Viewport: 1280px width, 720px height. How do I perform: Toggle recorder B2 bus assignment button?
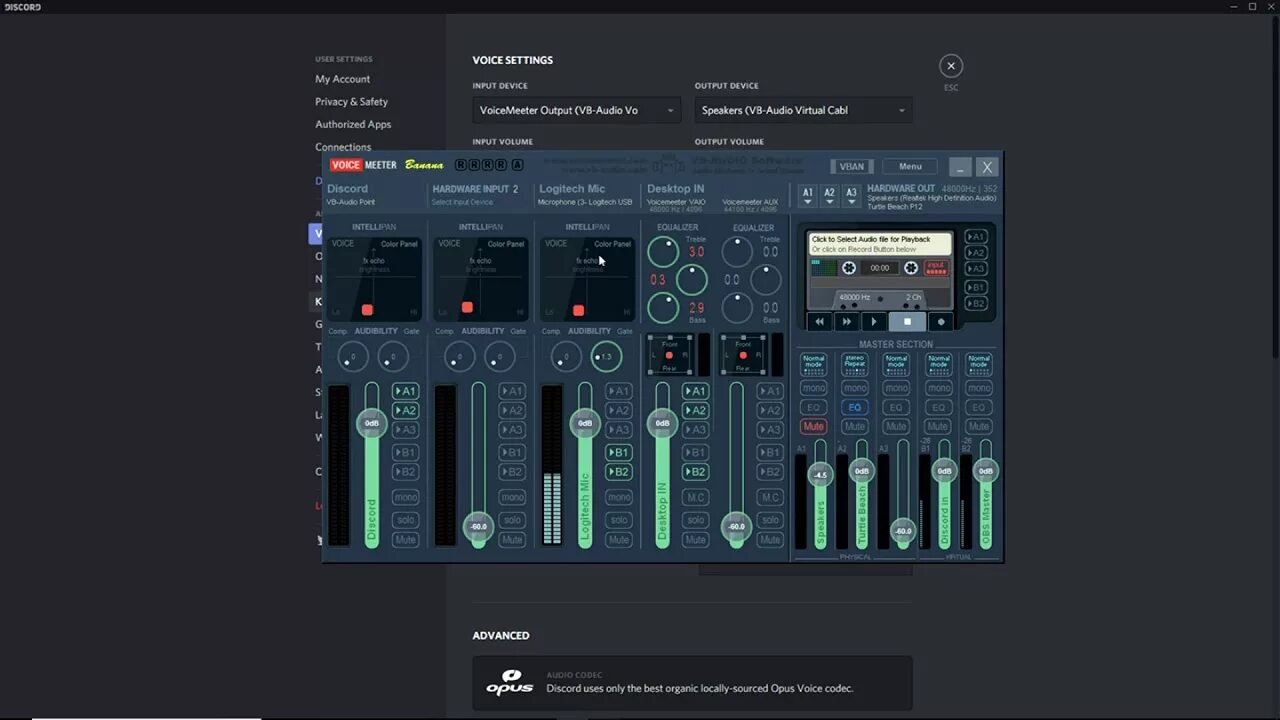976,303
